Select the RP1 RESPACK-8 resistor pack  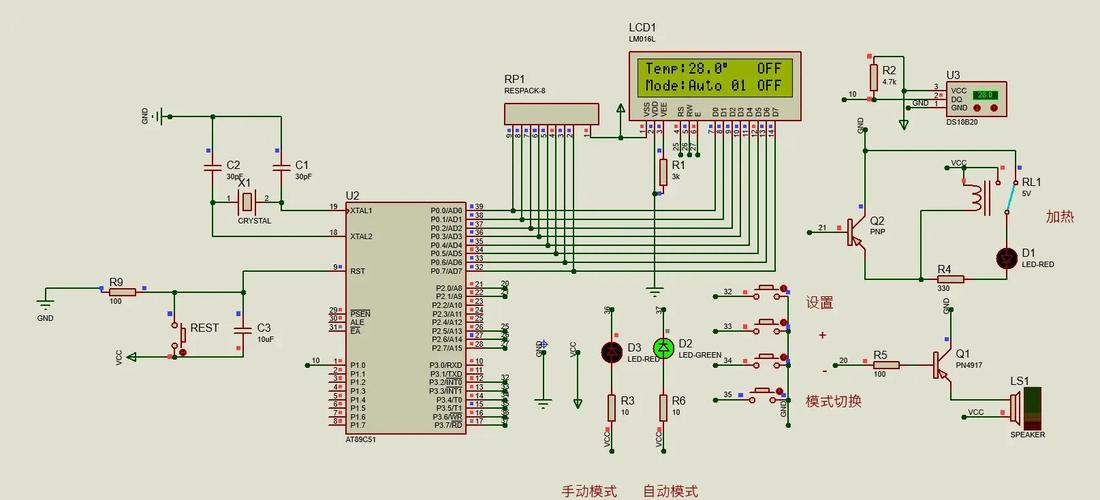coord(551,114)
